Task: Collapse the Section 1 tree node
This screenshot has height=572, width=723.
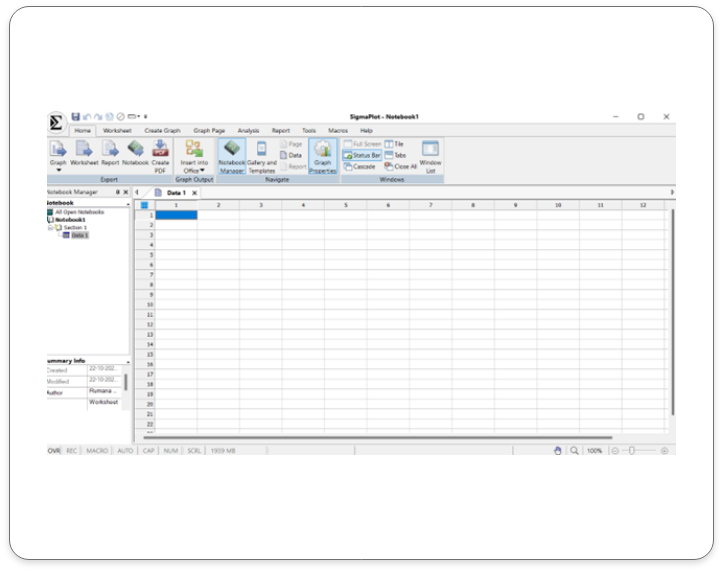Action: 49,227
